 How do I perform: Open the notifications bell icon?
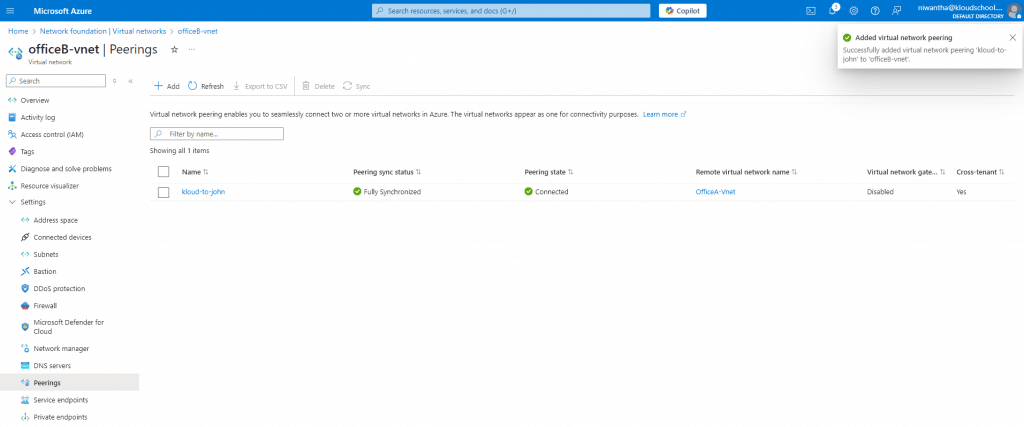832,10
